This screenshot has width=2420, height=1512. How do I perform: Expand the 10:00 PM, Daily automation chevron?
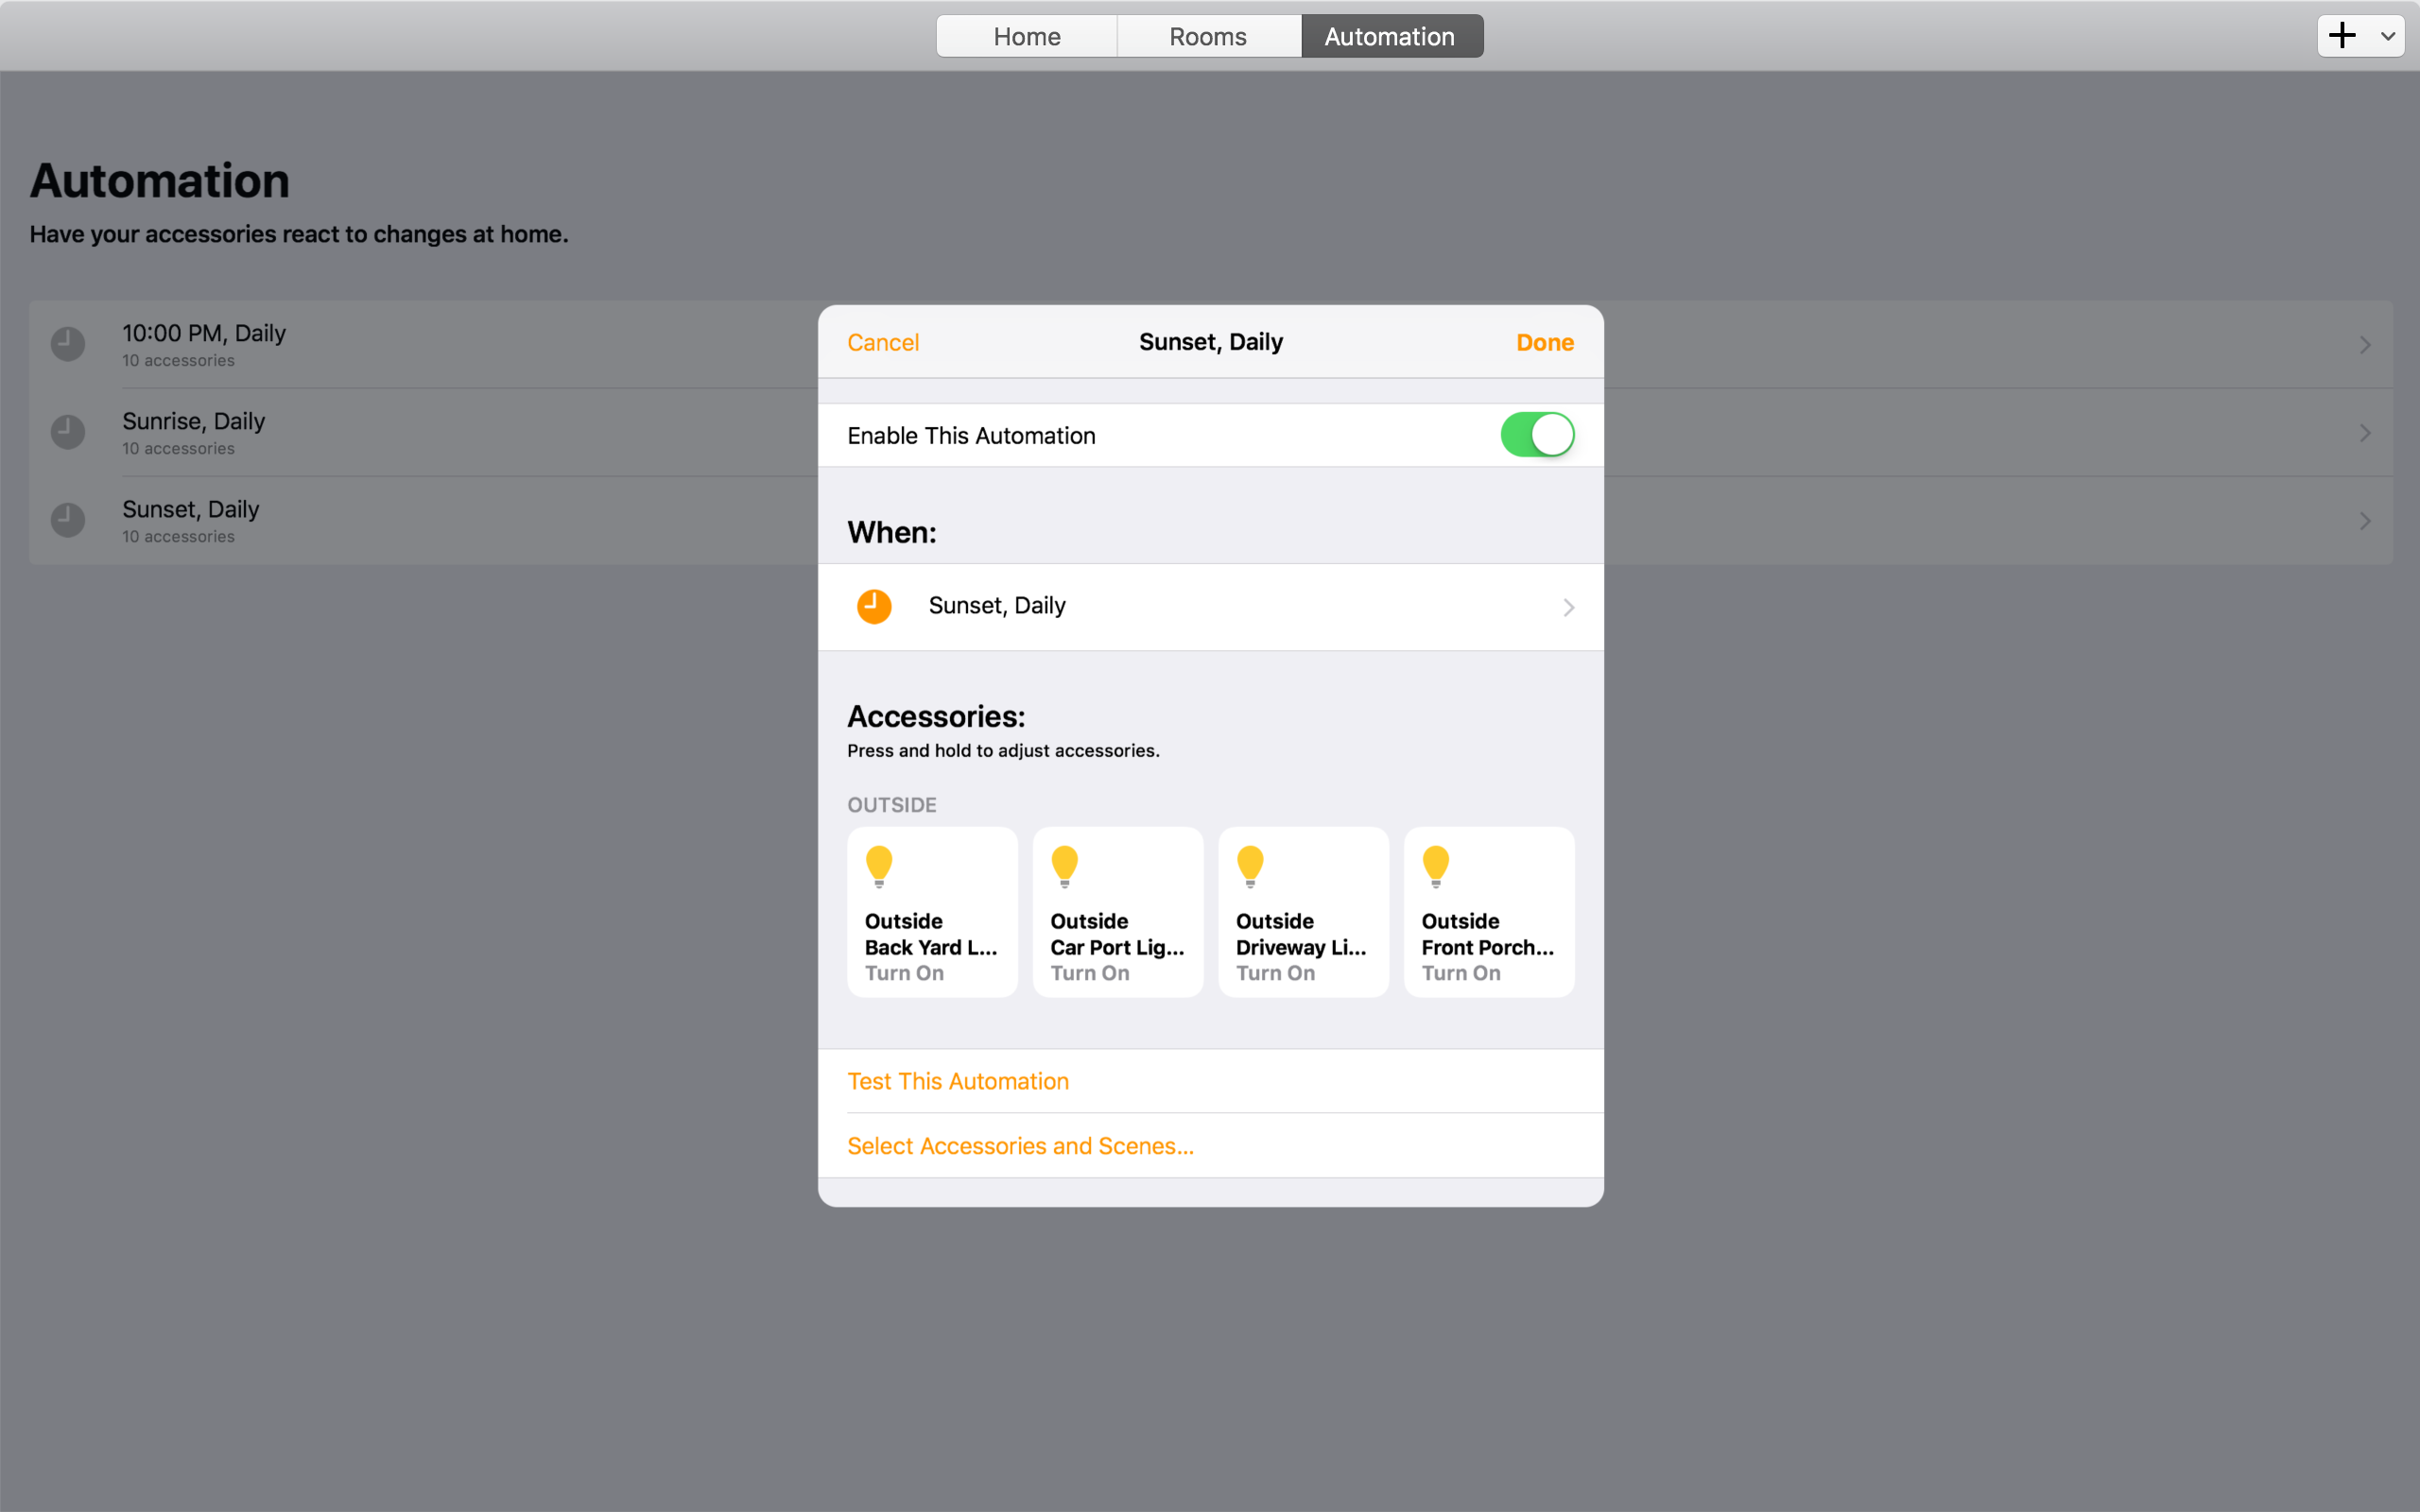[2365, 344]
